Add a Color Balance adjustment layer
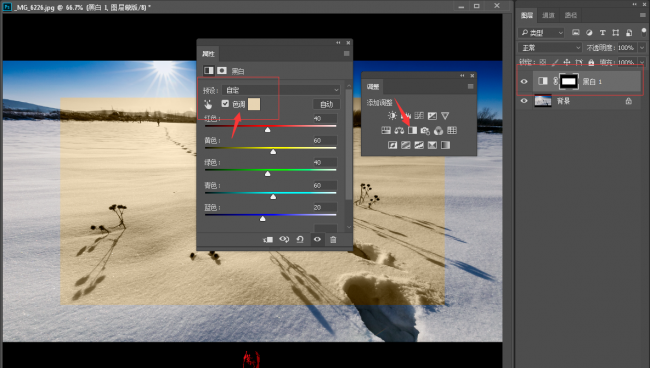650x368 pixels. [x=399, y=131]
